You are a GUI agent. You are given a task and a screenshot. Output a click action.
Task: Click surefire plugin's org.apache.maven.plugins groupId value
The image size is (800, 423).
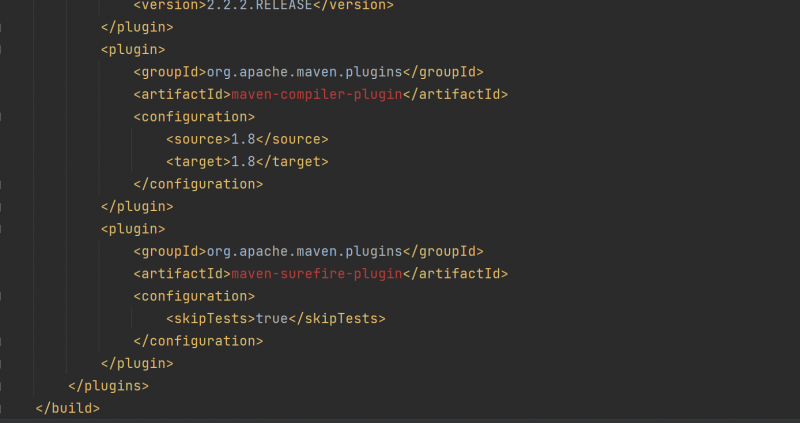pos(304,251)
